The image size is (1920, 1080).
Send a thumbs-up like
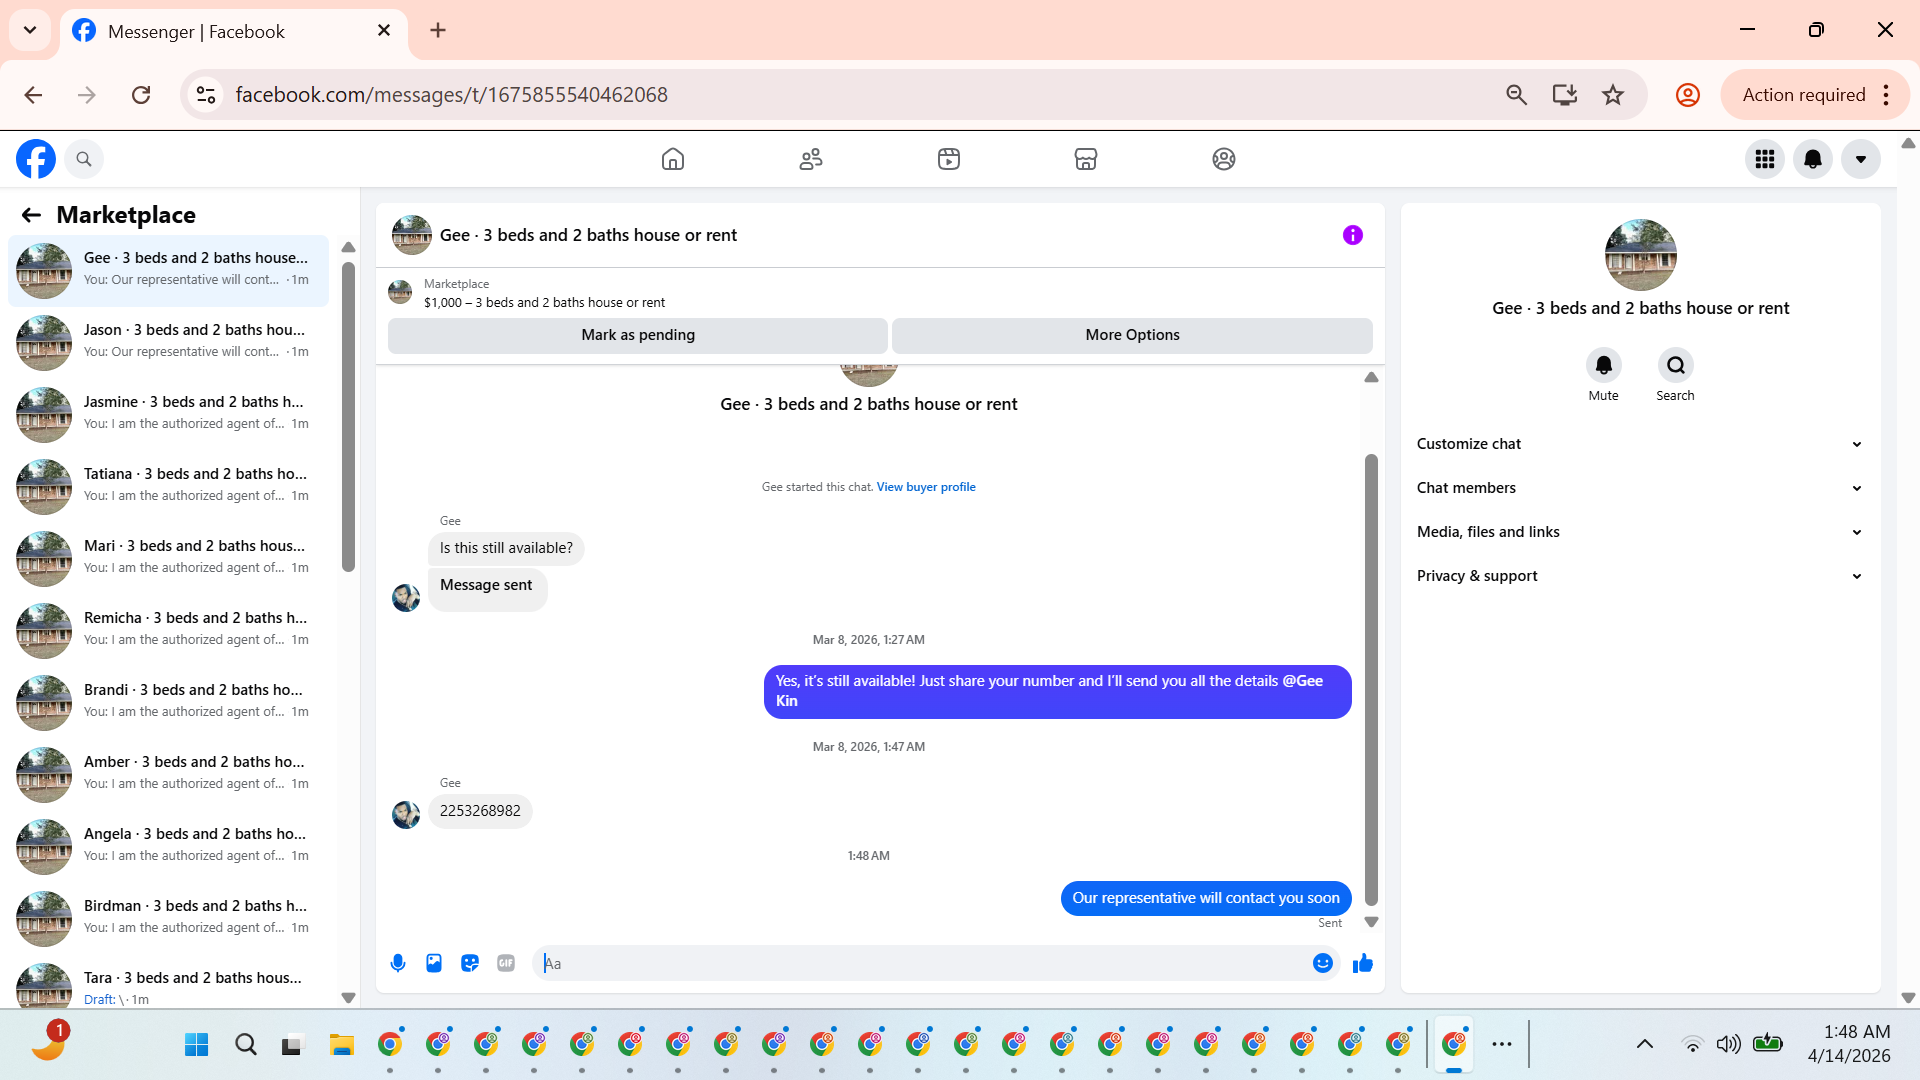coord(1363,963)
